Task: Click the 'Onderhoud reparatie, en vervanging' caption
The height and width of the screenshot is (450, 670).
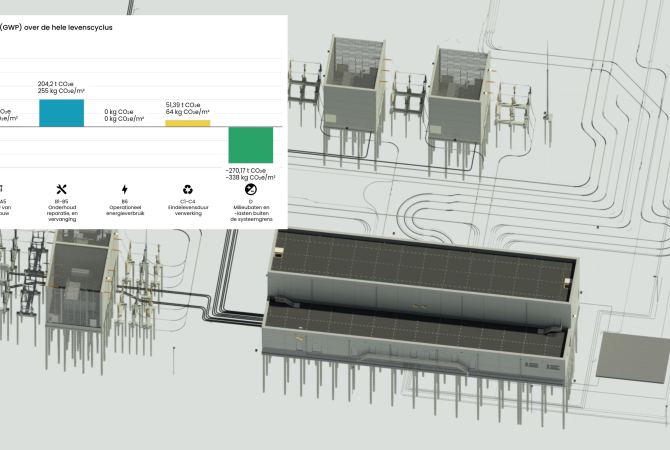Action: (x=62, y=213)
